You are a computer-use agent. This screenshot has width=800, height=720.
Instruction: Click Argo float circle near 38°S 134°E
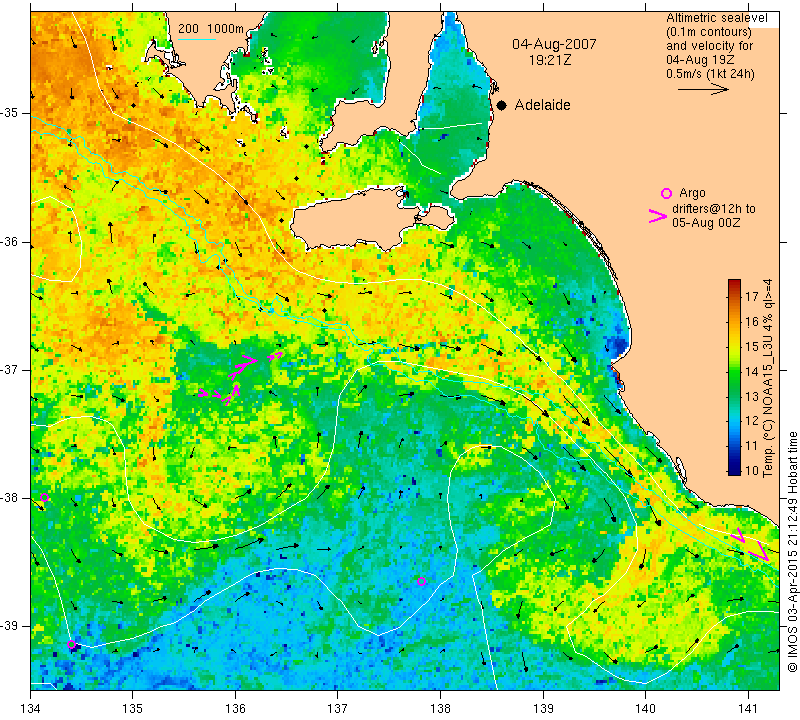point(44,498)
